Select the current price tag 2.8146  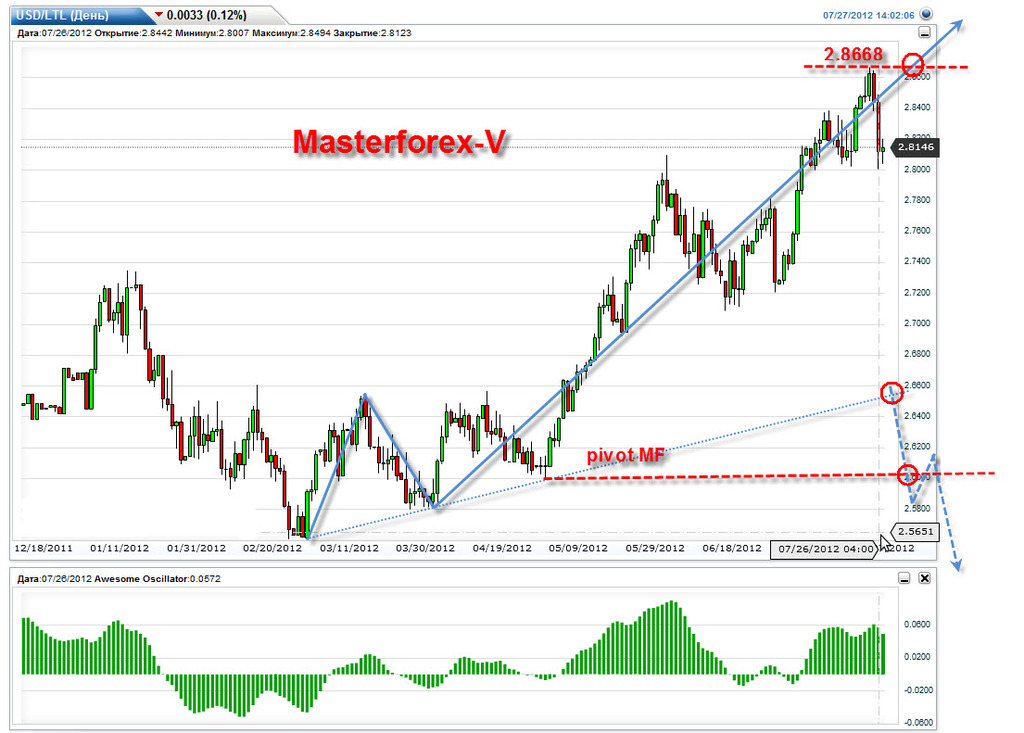pyautogui.click(x=916, y=147)
